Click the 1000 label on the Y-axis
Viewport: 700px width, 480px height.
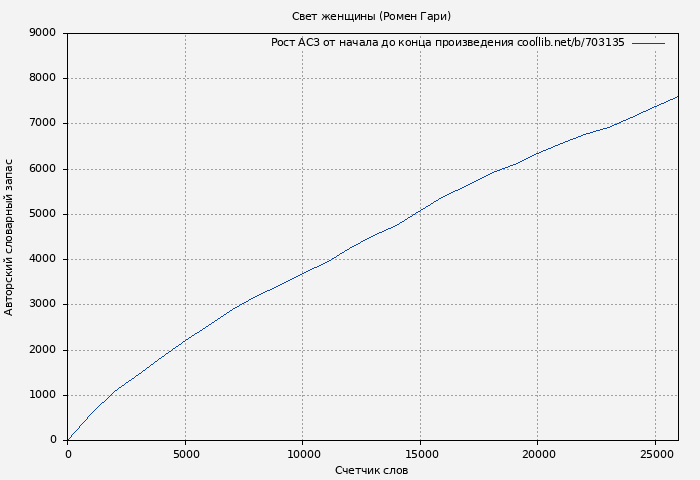pyautogui.click(x=43, y=395)
